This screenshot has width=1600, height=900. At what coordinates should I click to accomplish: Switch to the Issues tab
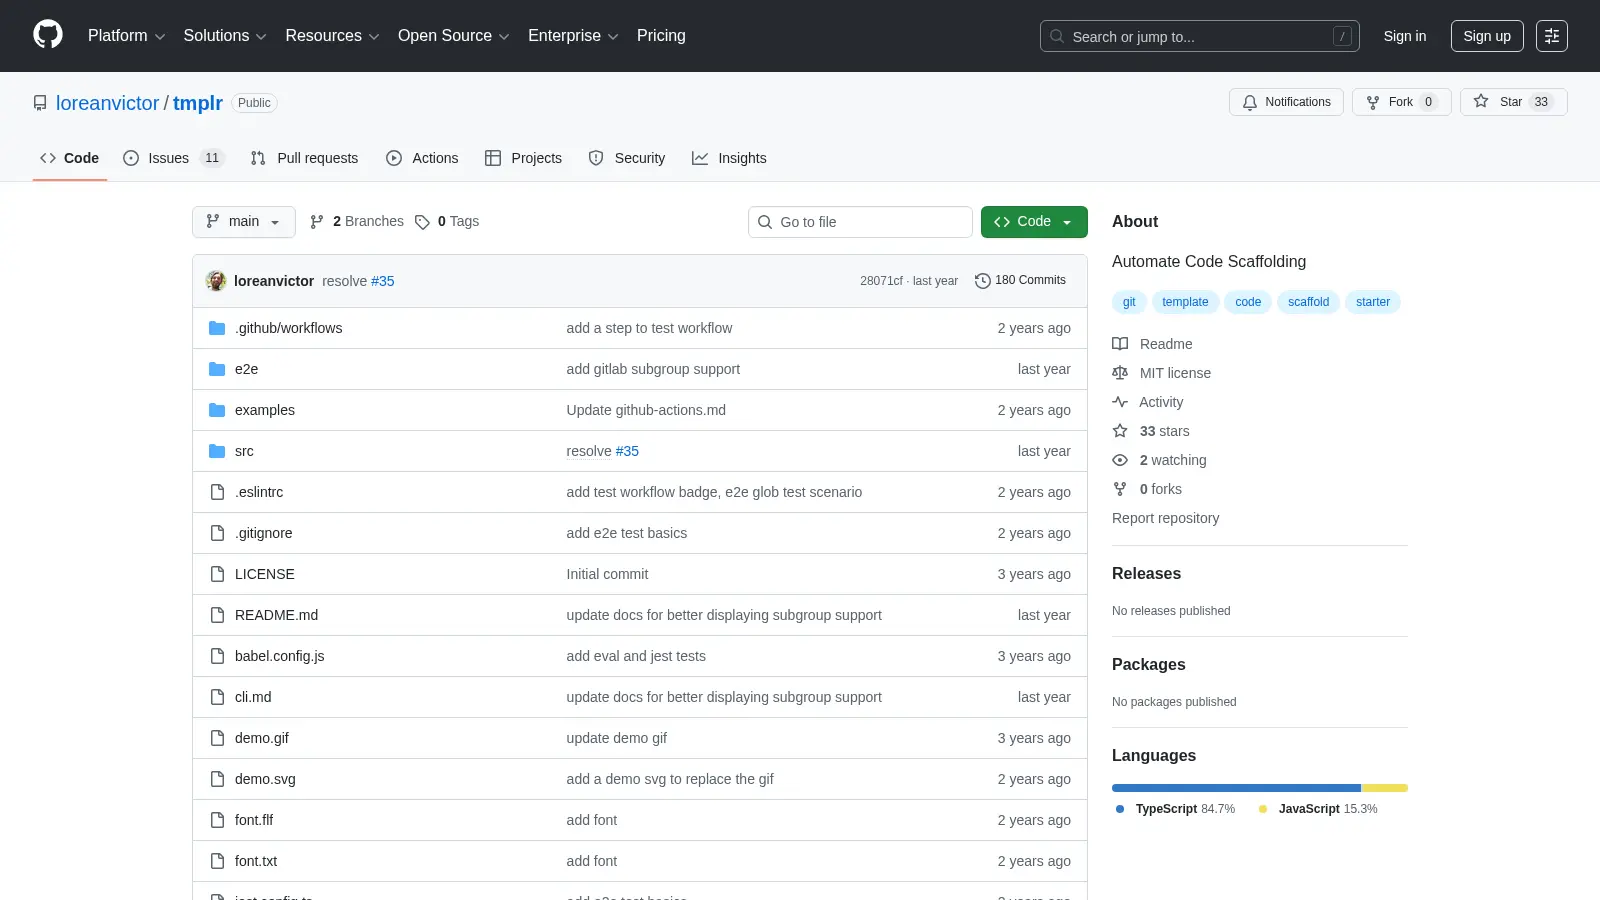click(174, 158)
